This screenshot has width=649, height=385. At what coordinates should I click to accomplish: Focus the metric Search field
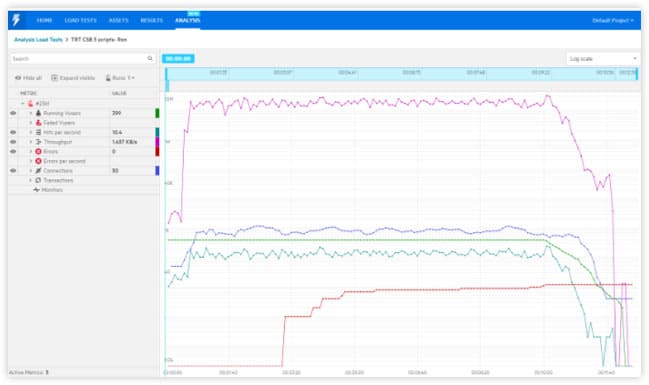click(83, 59)
